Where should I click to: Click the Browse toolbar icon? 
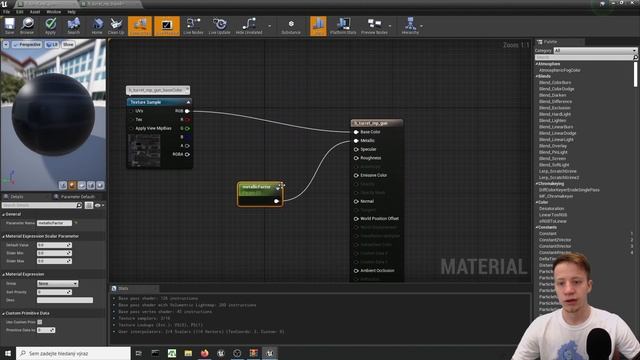[x=27, y=26]
